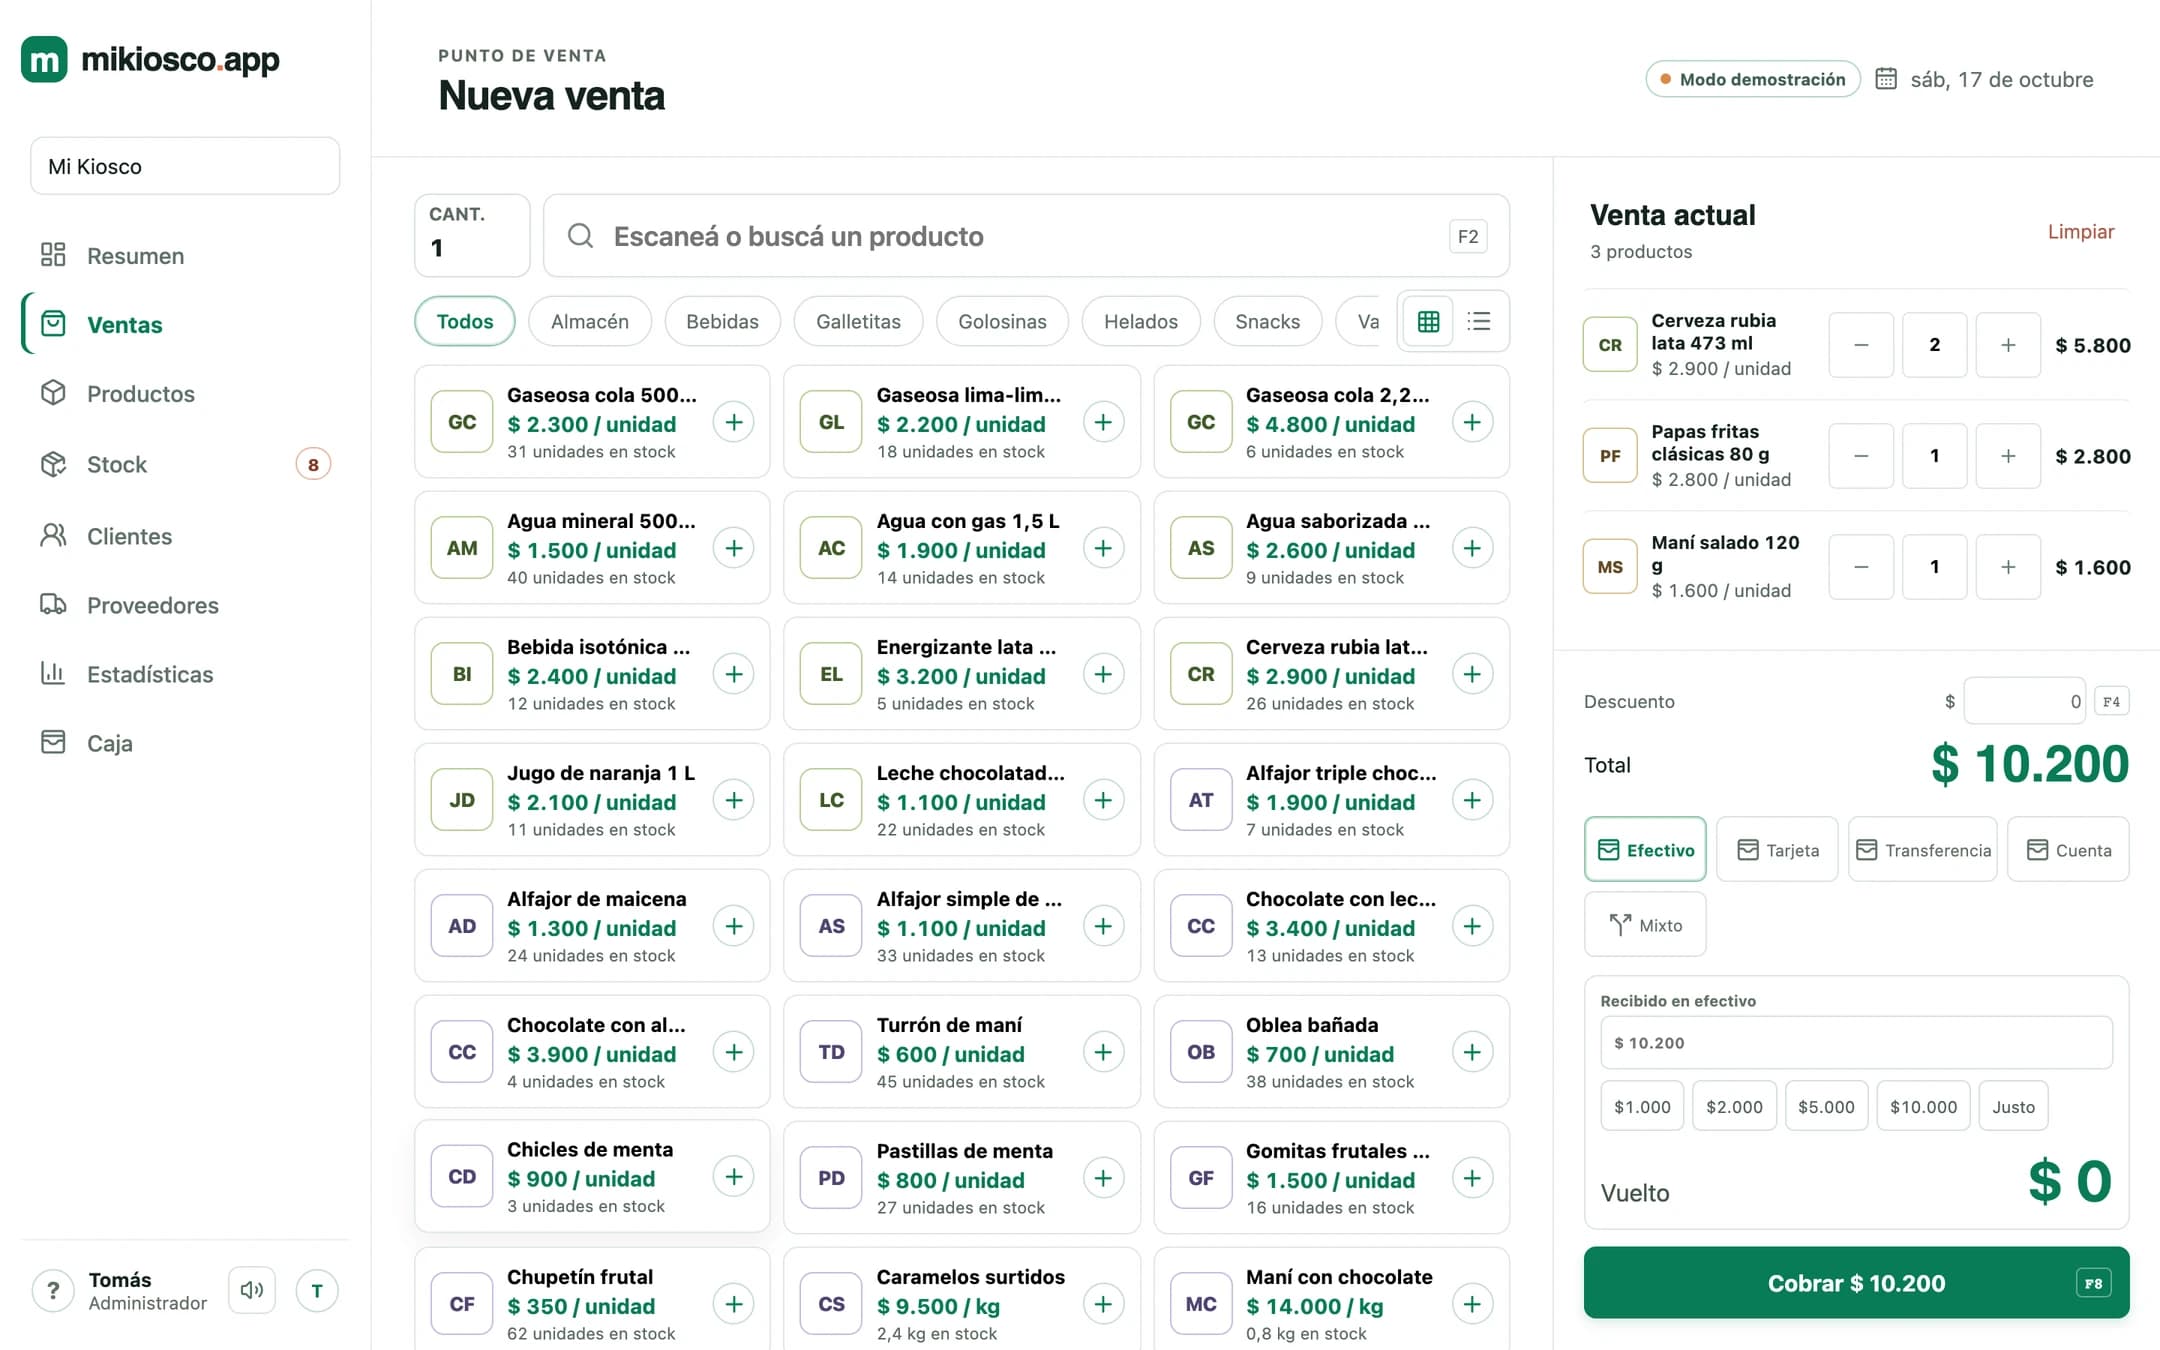Add Turrón de maní to the cart
The image size is (2160, 1350).
pyautogui.click(x=1103, y=1052)
